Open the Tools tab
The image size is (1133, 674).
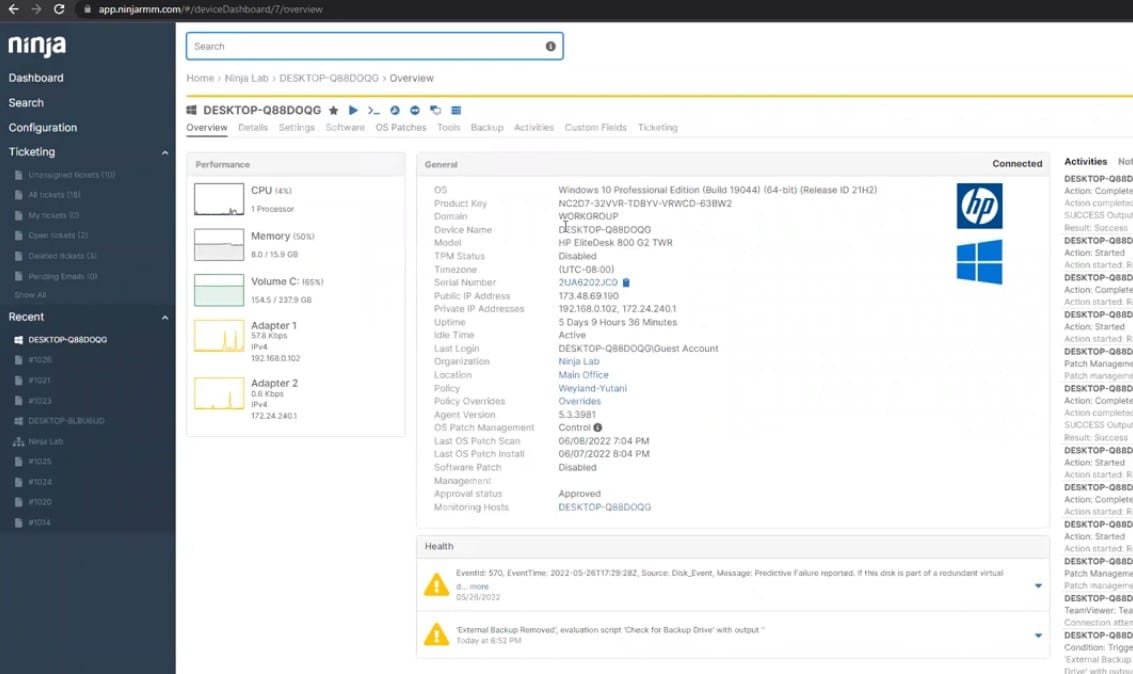click(x=449, y=128)
